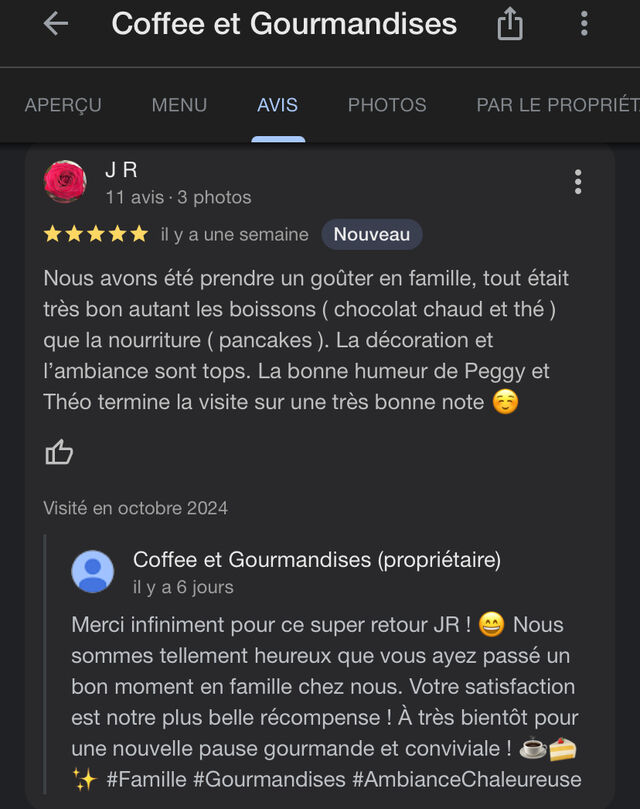Open the header three-dot overflow menu
640x809 pixels.
point(584,24)
